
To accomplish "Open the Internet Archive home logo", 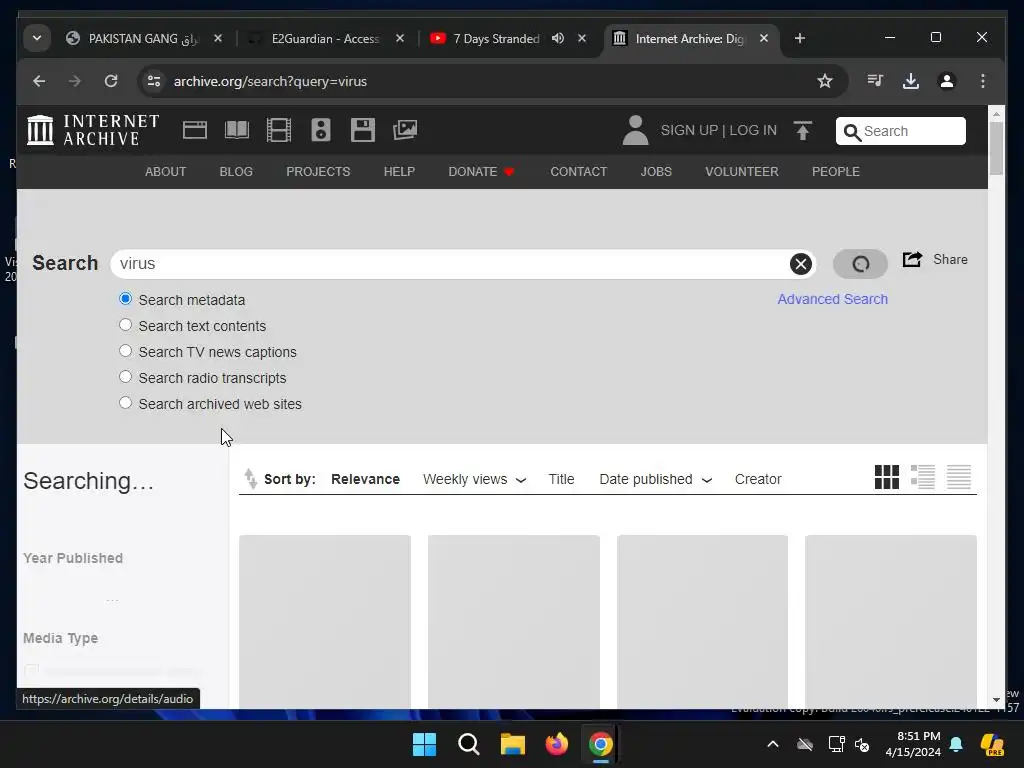I will [93, 130].
